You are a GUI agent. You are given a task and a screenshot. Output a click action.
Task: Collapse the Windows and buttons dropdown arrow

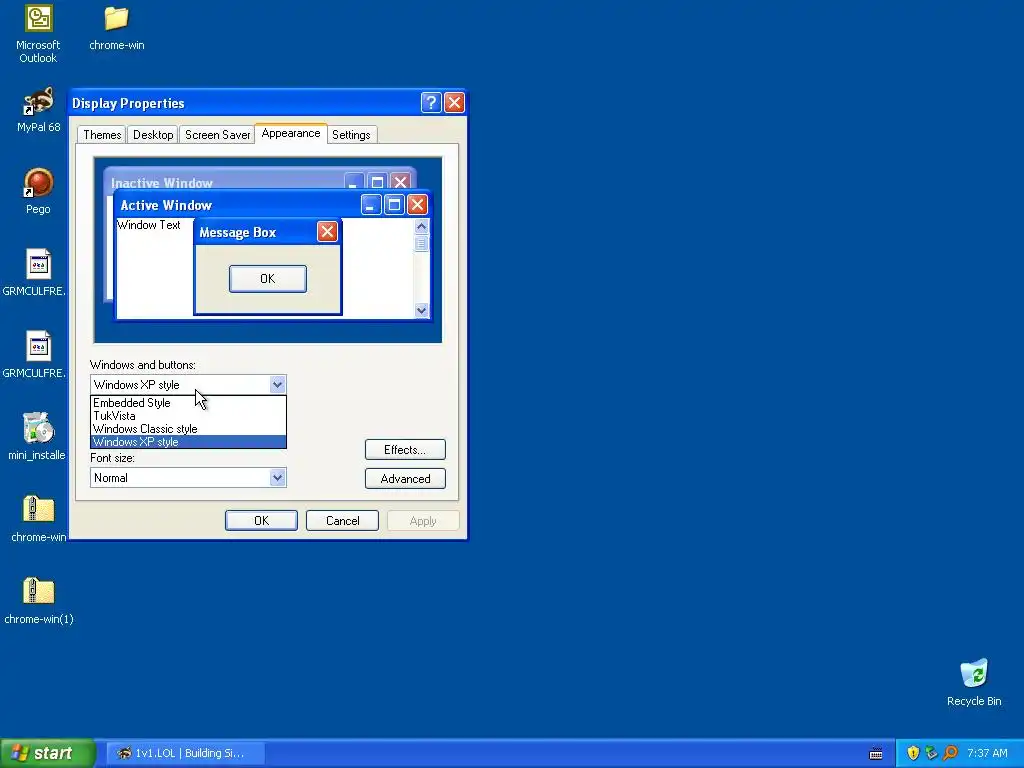click(278, 385)
